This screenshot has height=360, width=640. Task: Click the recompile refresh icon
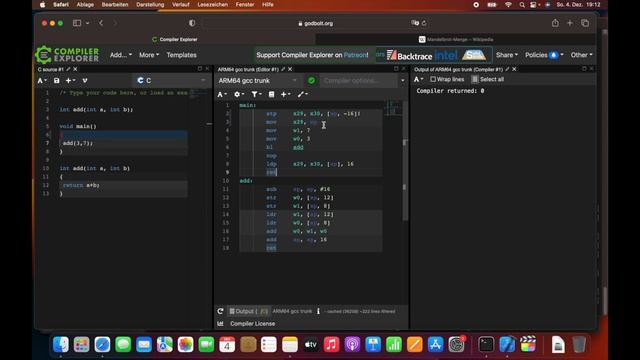[x=220, y=311]
